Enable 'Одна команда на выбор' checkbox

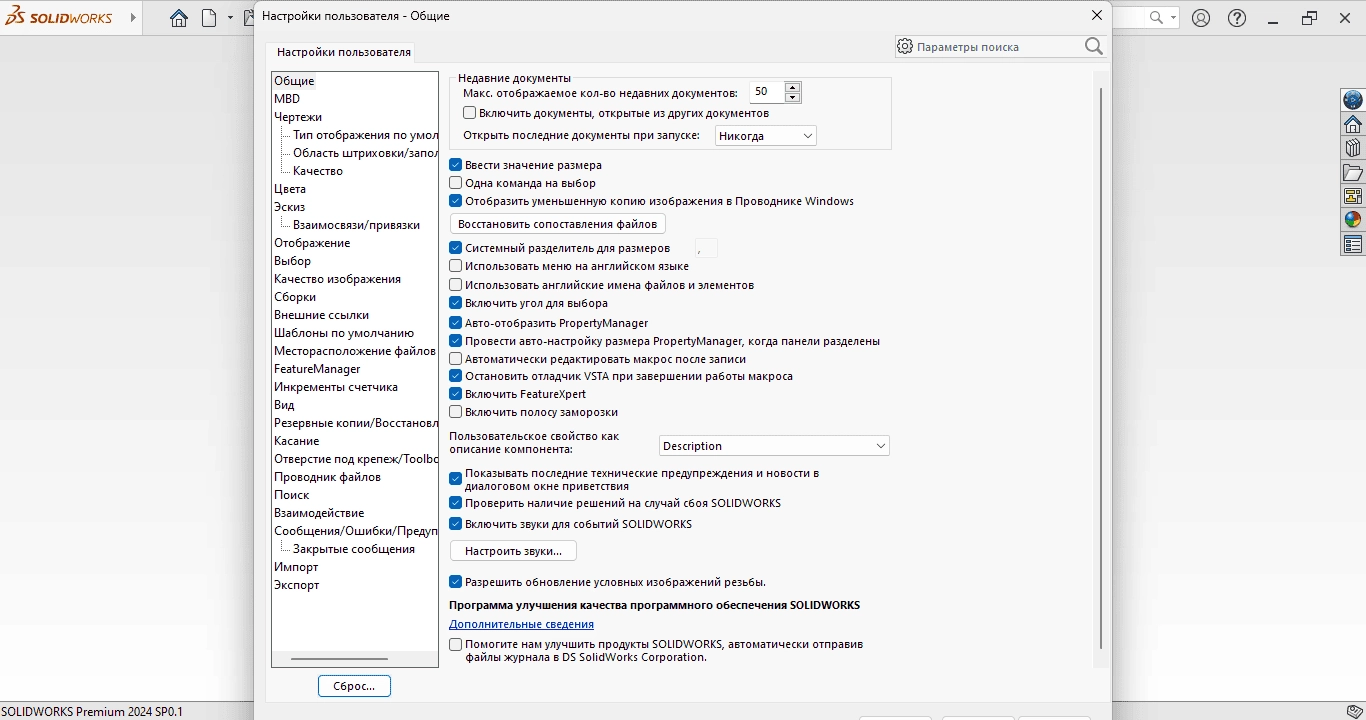pyautogui.click(x=456, y=183)
